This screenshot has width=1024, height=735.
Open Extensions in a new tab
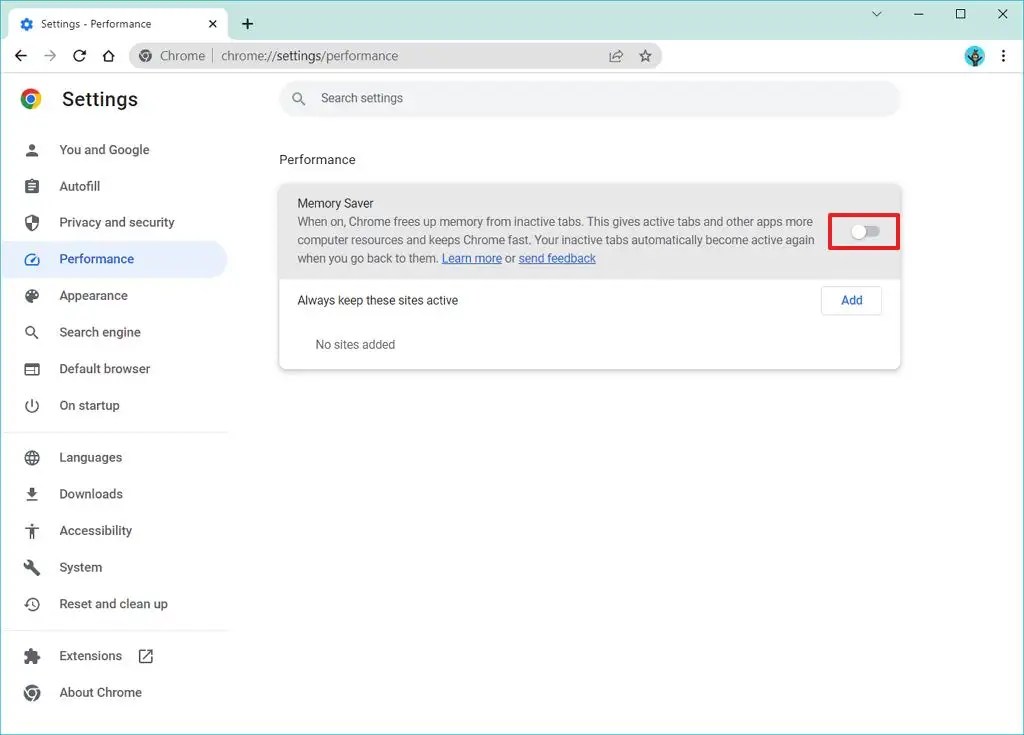[x=90, y=655]
